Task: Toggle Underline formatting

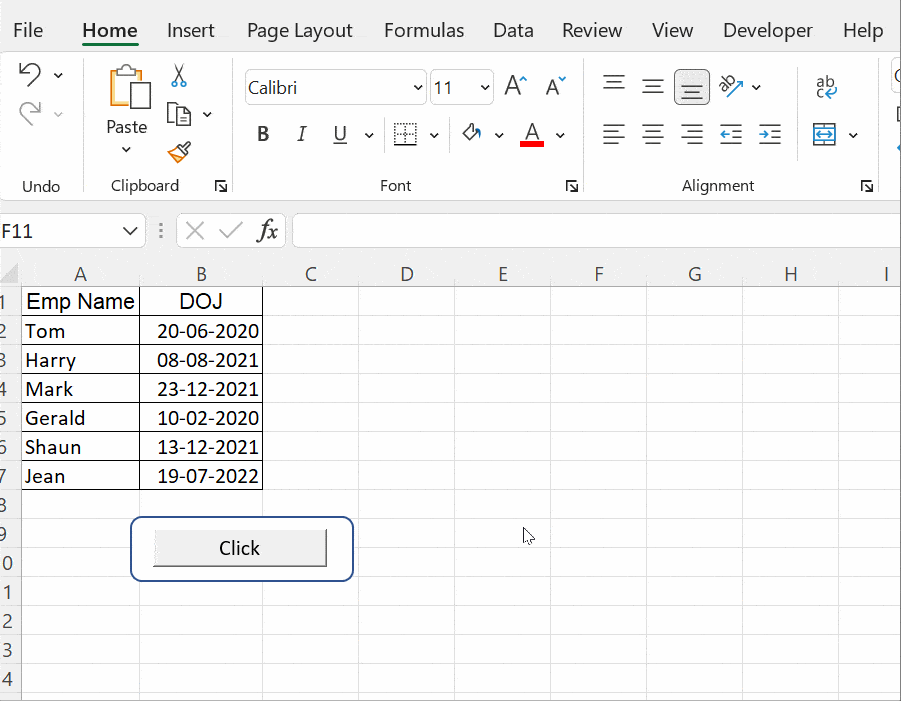Action: pos(340,134)
